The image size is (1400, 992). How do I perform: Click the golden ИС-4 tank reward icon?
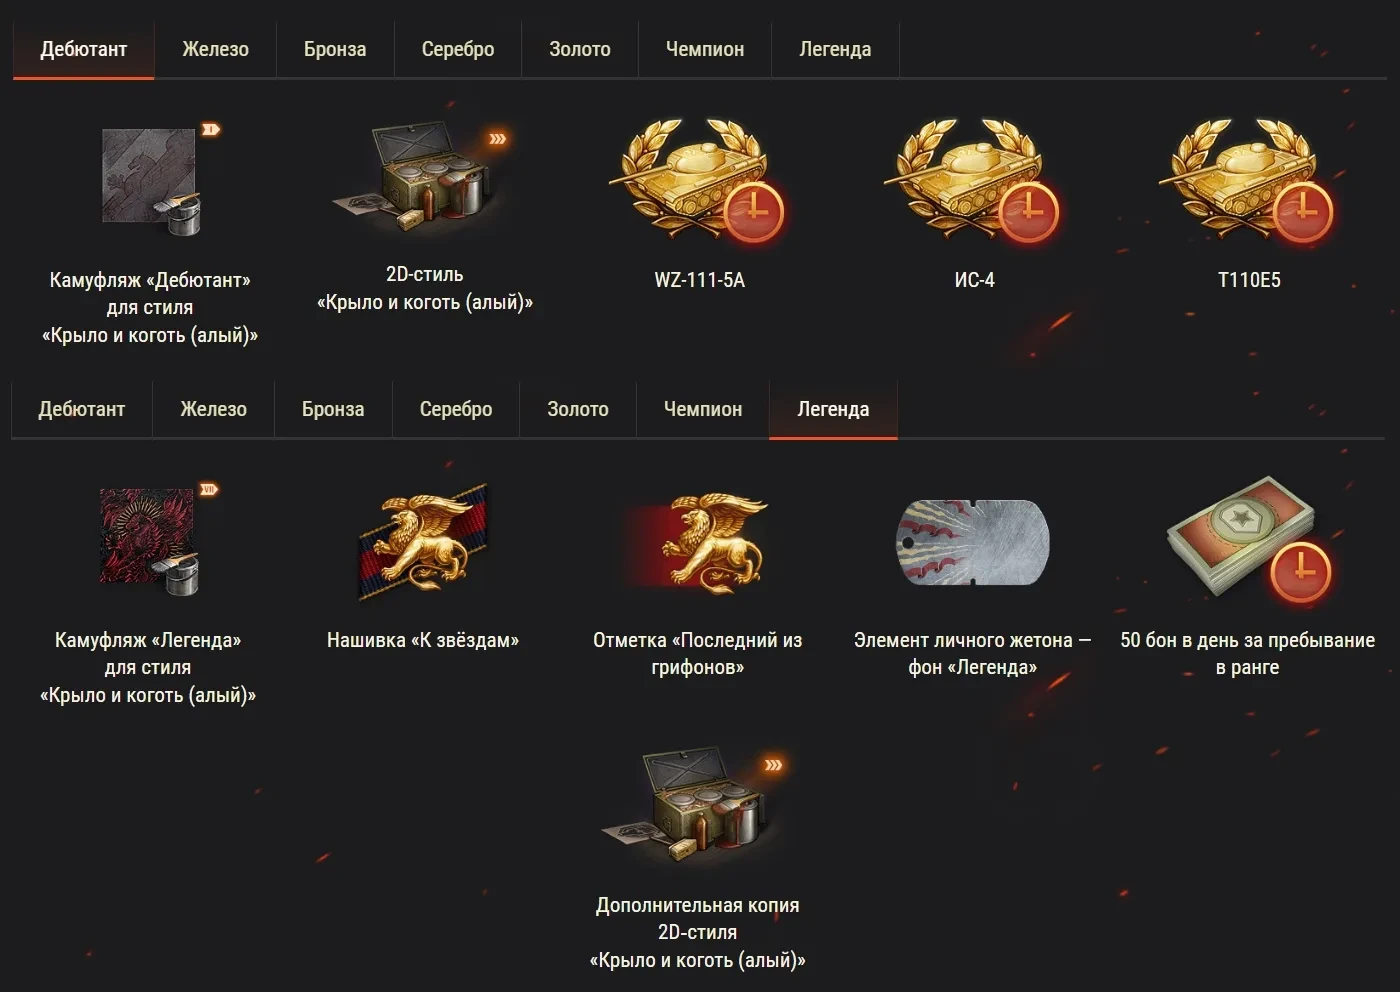click(x=974, y=181)
